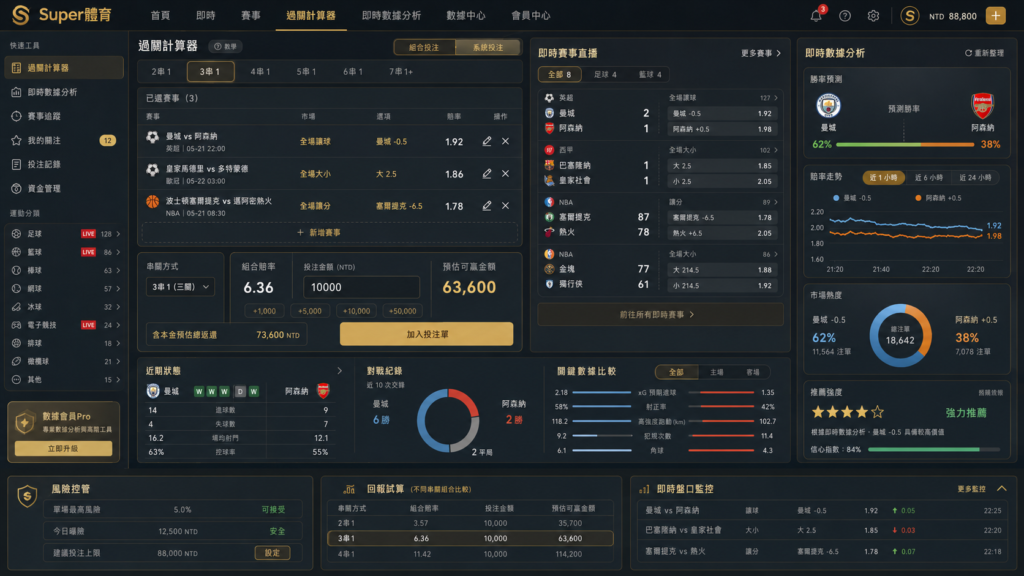
Task: Click the 教學 tutorial badge
Action: [225, 46]
